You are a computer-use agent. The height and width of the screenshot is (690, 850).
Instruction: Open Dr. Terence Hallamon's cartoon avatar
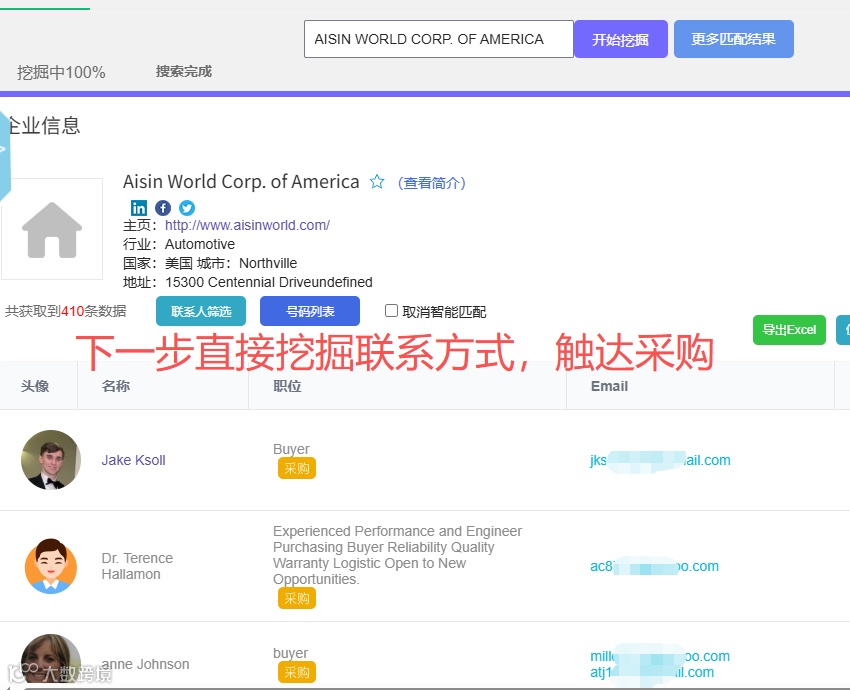[x=51, y=566]
